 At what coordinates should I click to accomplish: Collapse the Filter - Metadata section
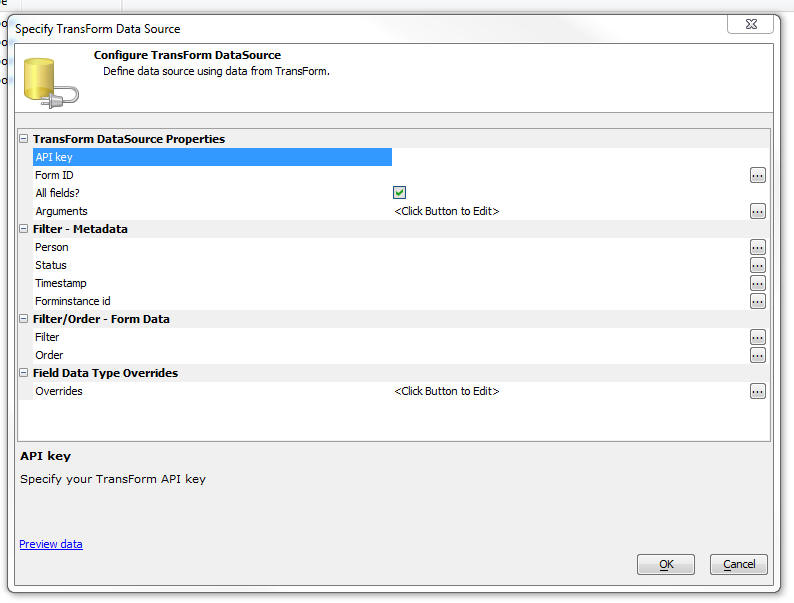click(x=23, y=228)
